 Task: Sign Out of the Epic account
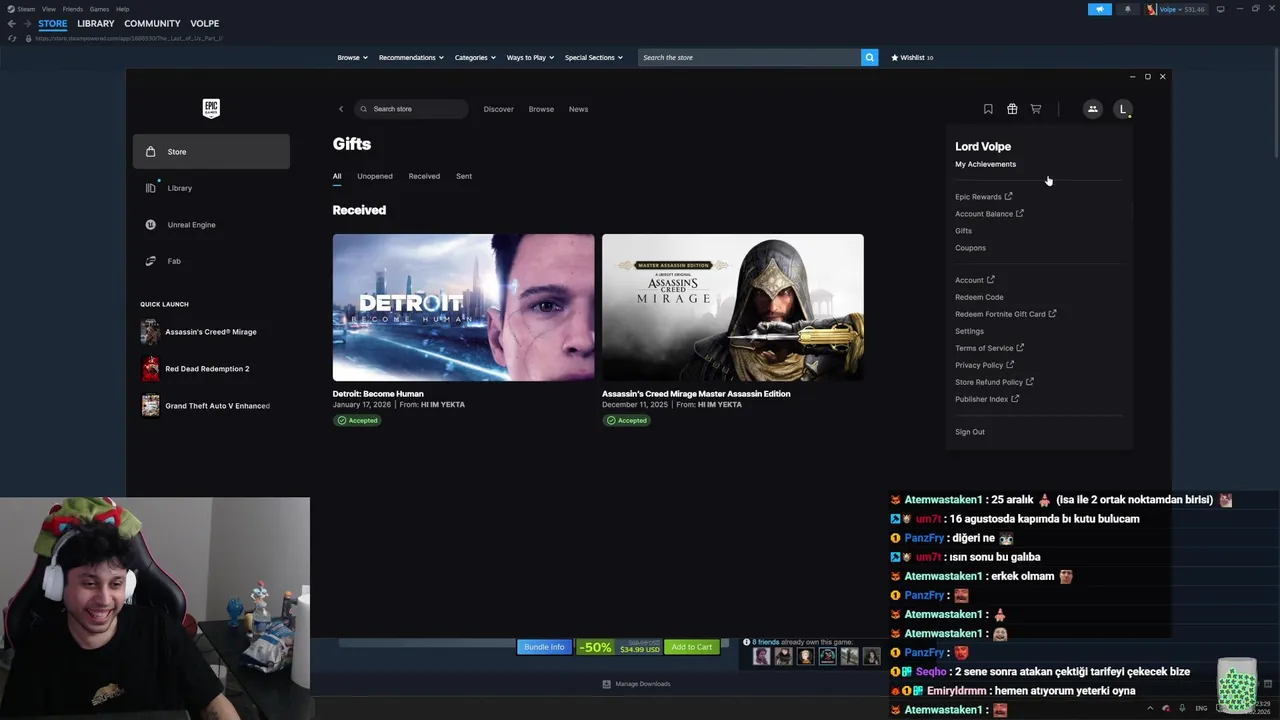point(970,432)
